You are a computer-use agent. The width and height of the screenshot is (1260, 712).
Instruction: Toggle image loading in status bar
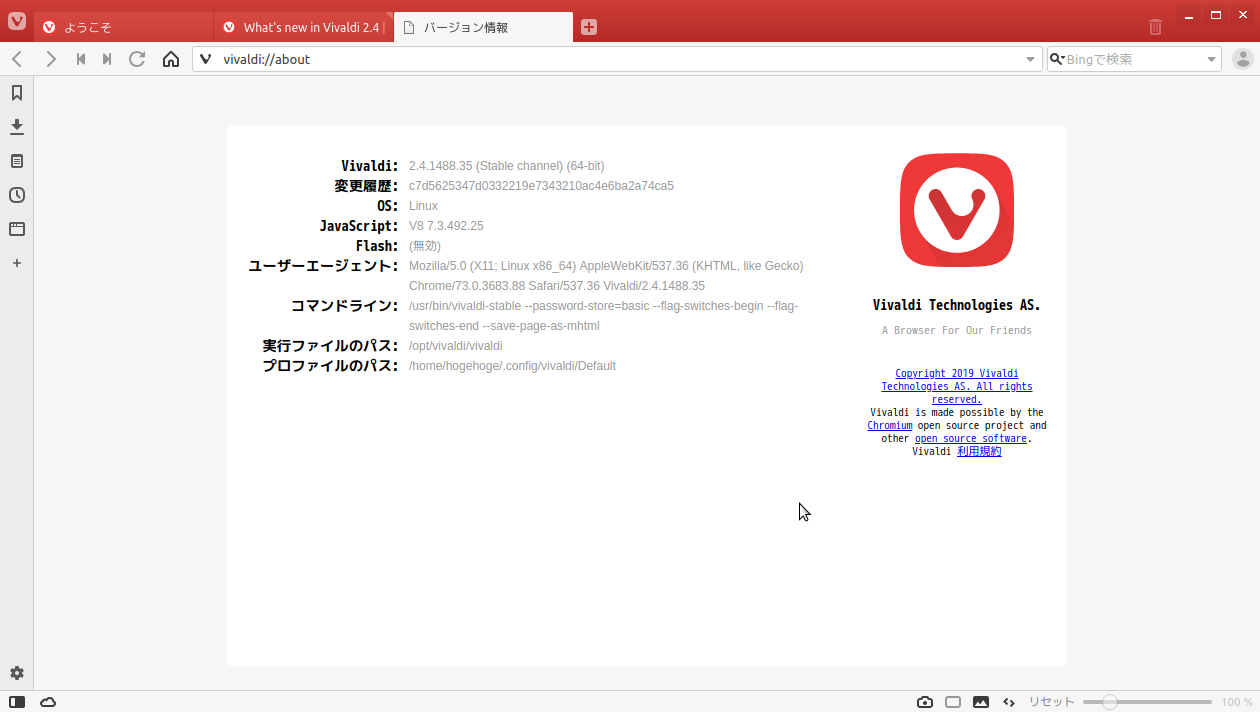[x=981, y=702]
